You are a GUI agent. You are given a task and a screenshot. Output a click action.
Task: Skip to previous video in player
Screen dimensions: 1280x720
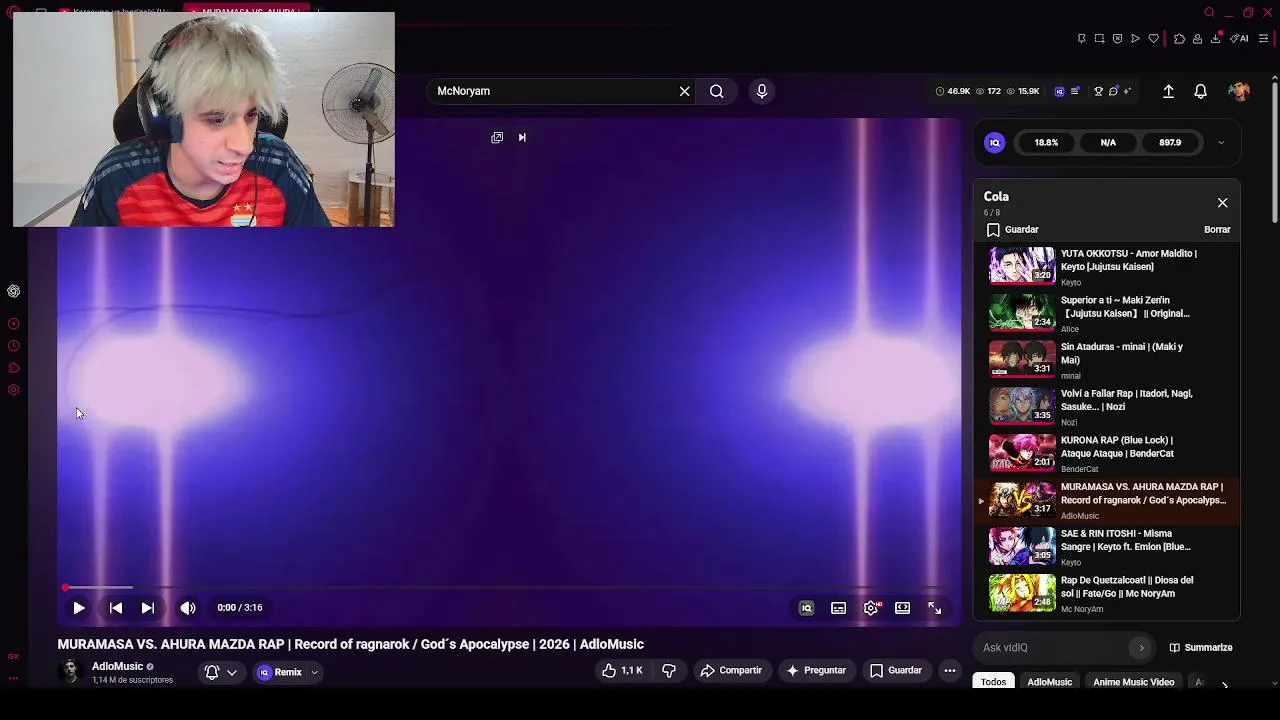116,608
